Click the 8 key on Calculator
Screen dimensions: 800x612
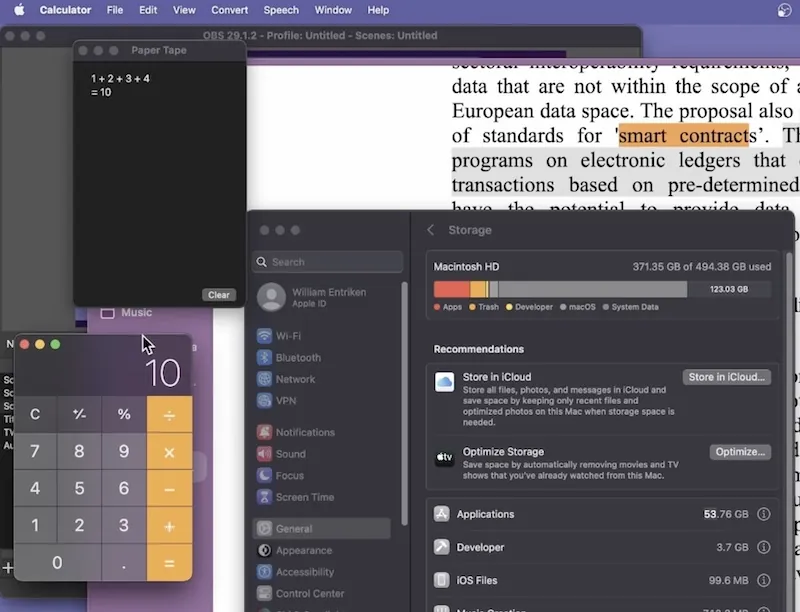point(79,451)
